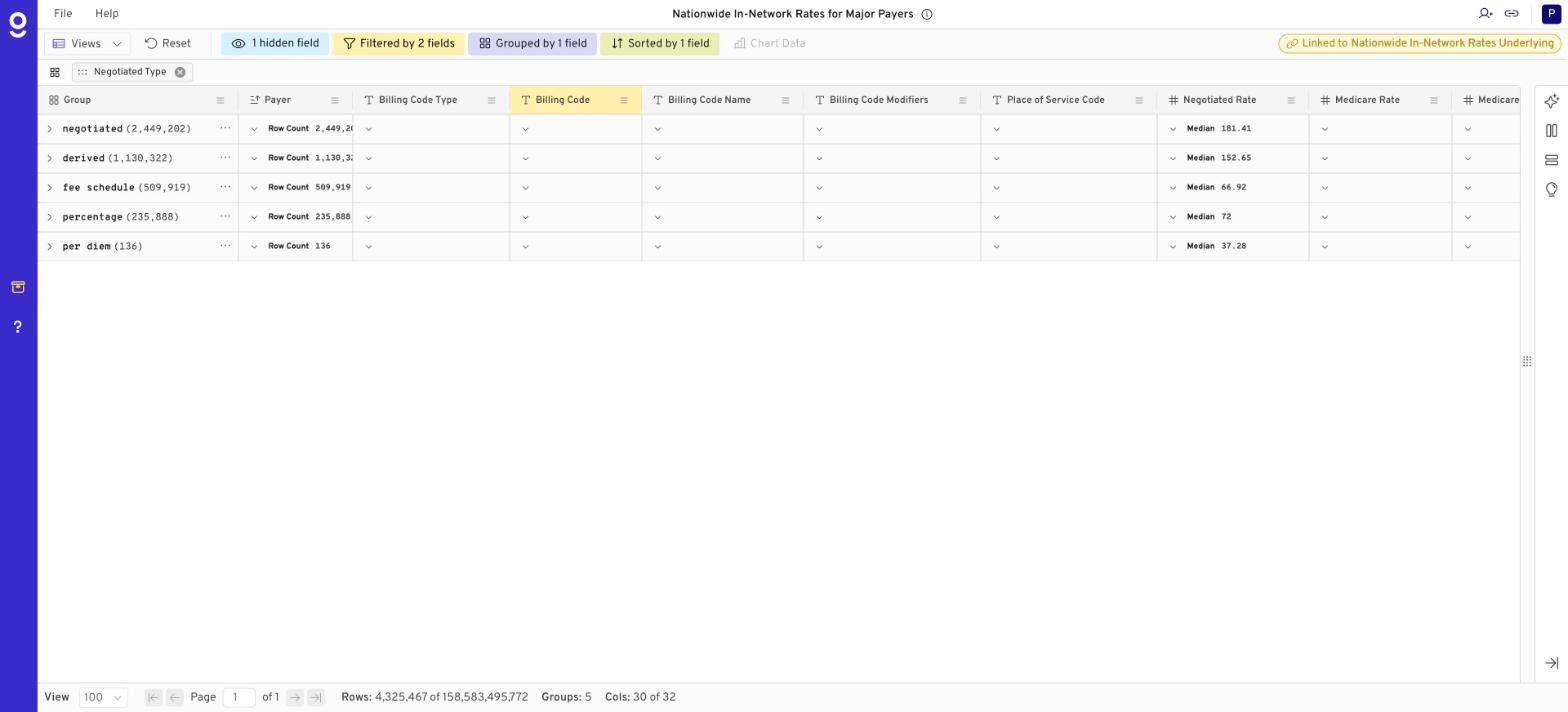The image size is (1568, 712).
Task: Open Place of Service Code column menu
Action: coord(1138,100)
